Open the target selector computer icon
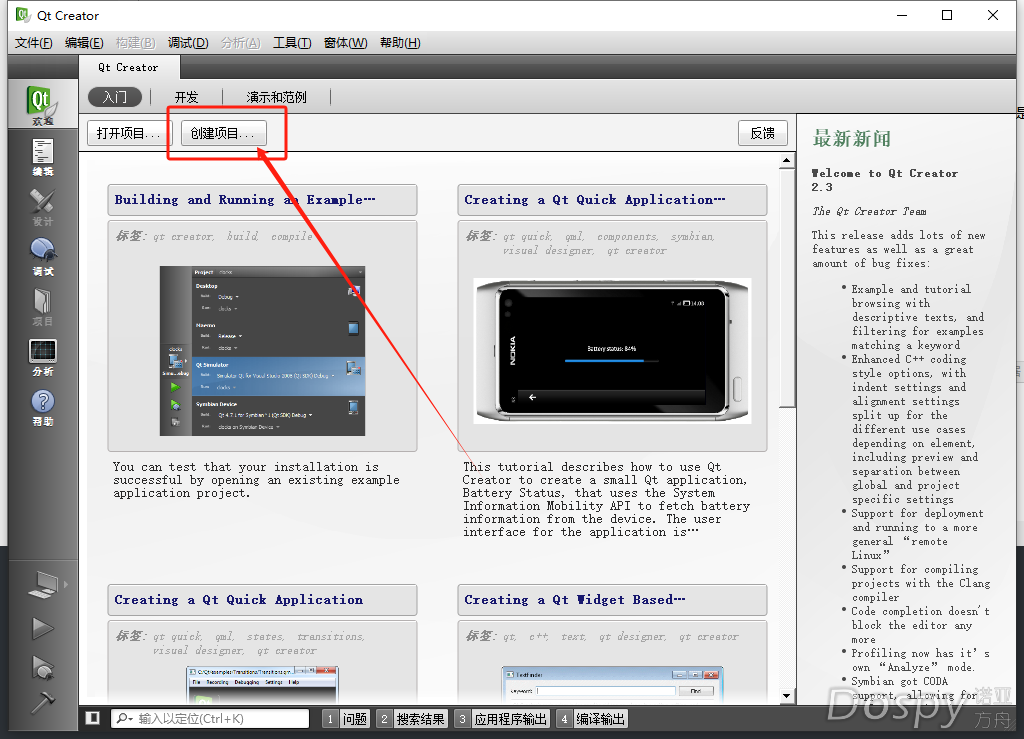 click(44, 584)
